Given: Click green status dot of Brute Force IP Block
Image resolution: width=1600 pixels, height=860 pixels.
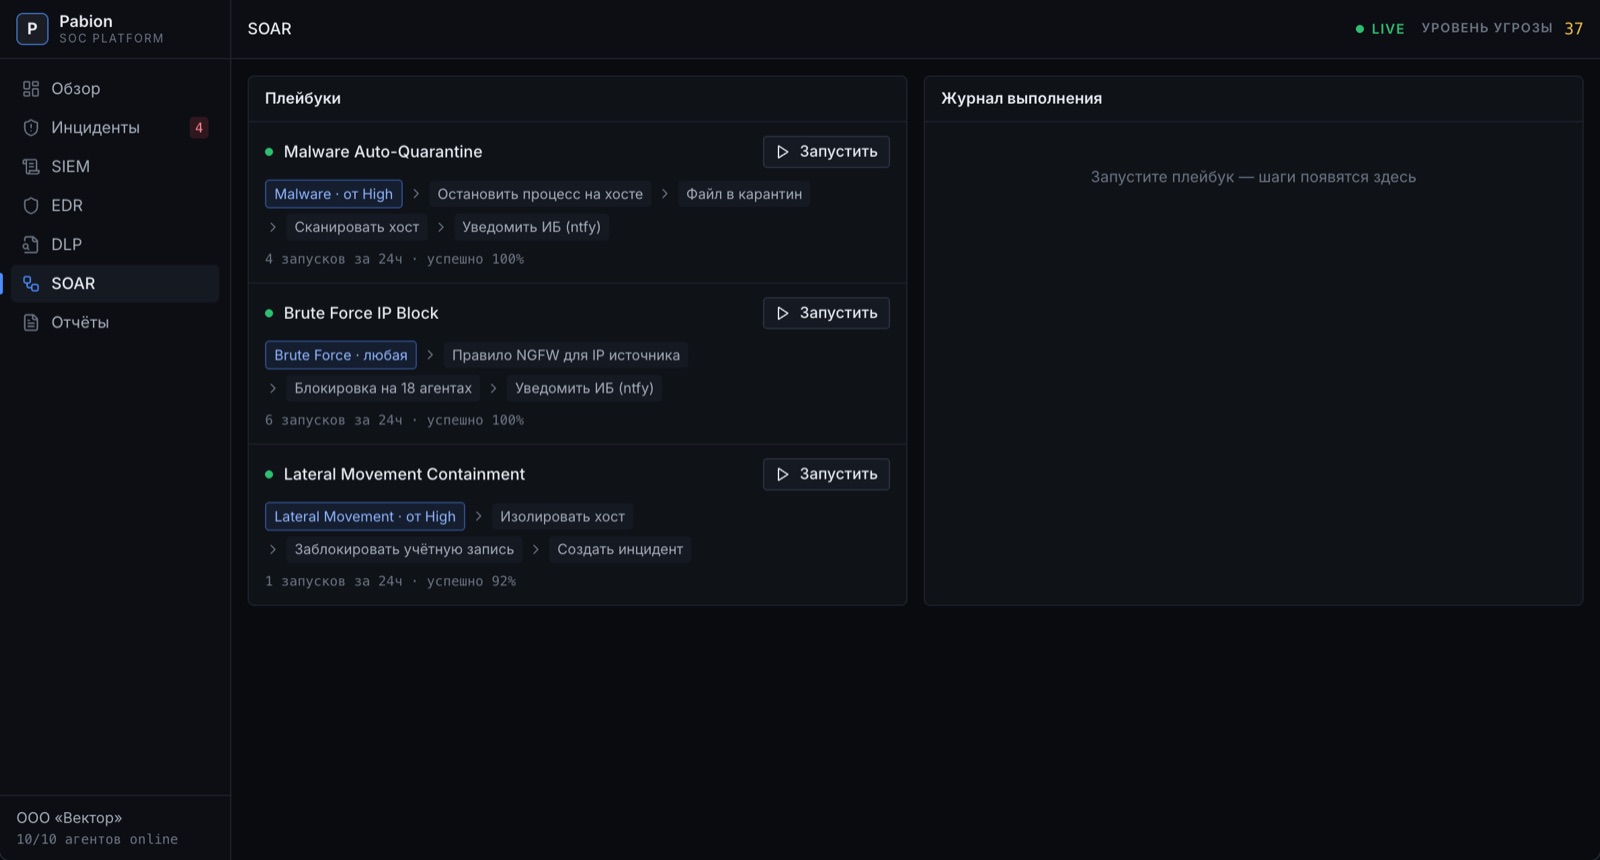Looking at the screenshot, I should pyautogui.click(x=269, y=313).
